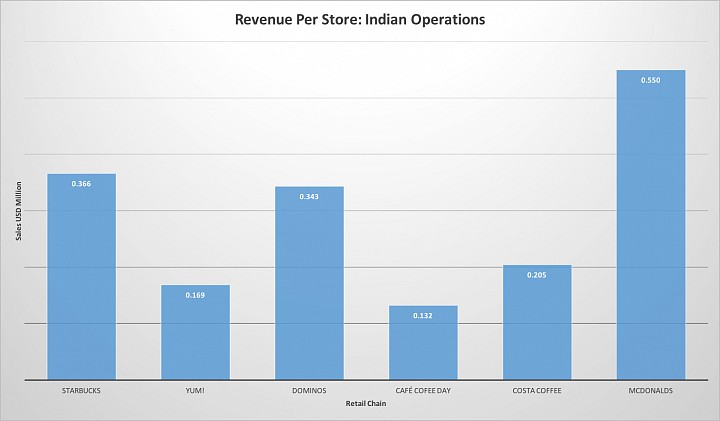Select the chart title 'Revenue Per Store: Indian Operations'
720x421 pixels.
click(x=360, y=19)
